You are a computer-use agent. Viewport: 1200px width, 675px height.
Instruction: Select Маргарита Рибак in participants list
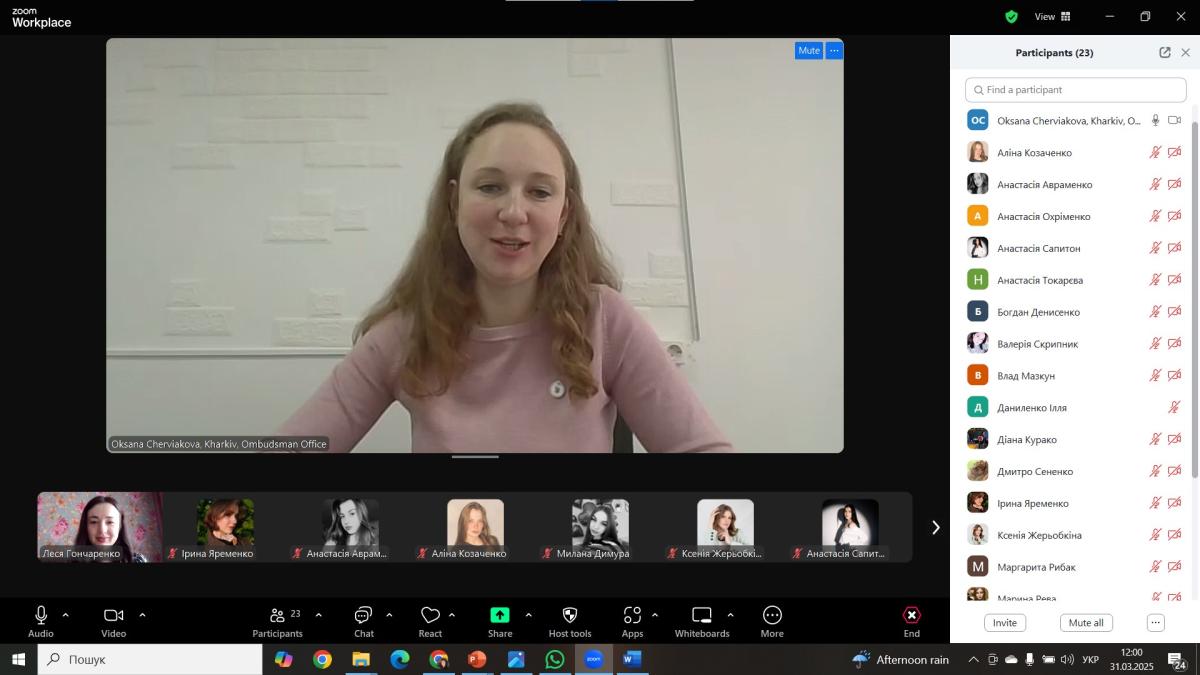(1076, 566)
